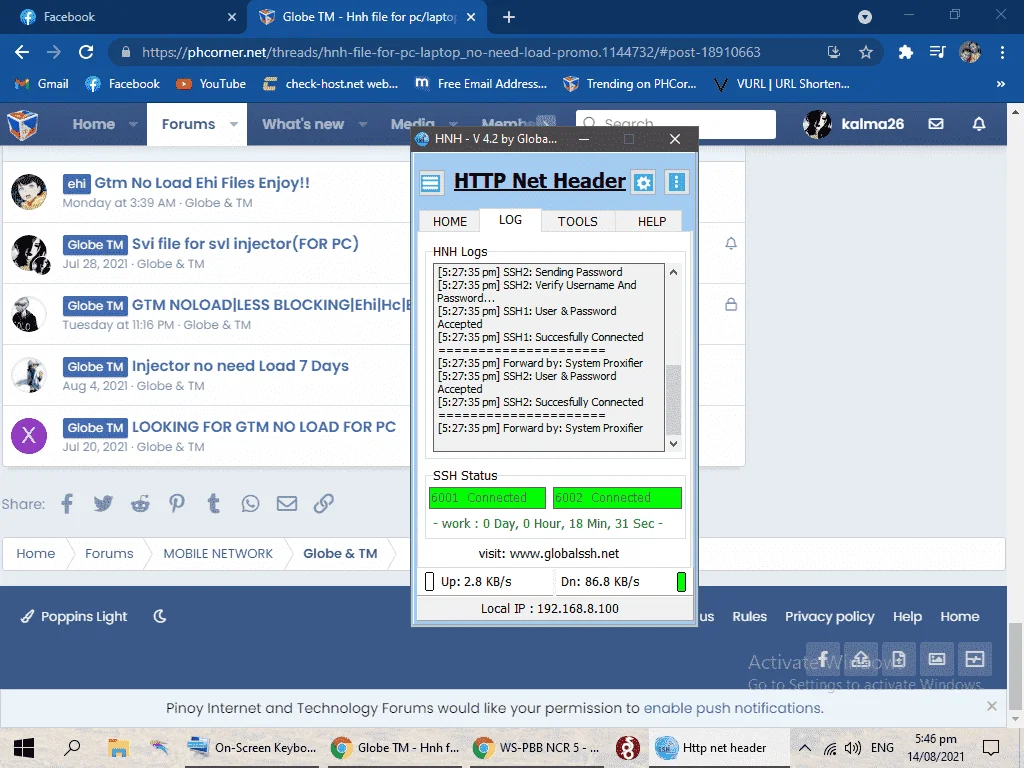Copy thread link icon

pyautogui.click(x=324, y=504)
